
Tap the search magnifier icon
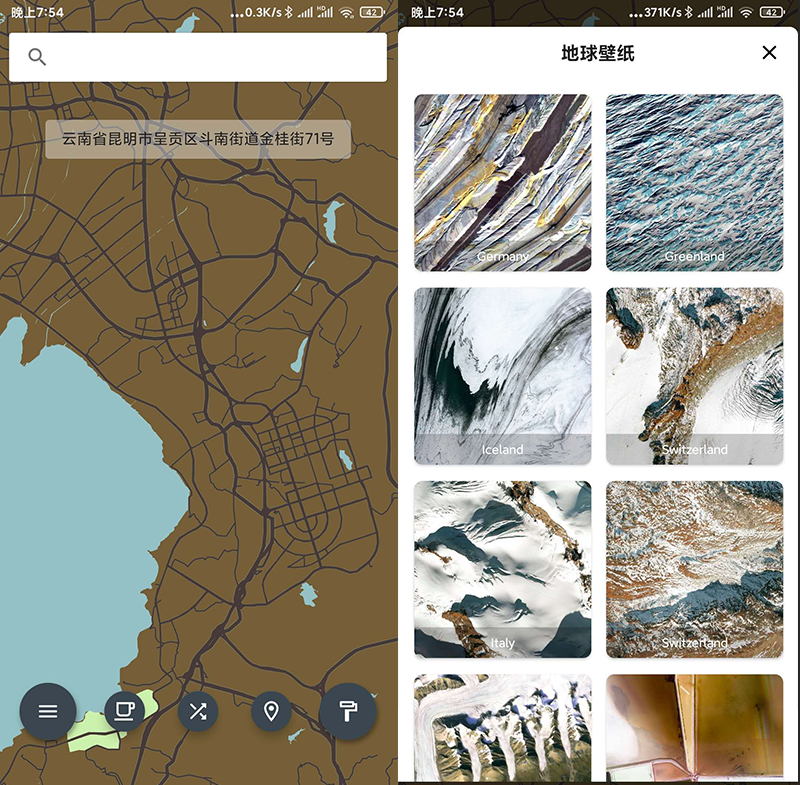point(37,57)
